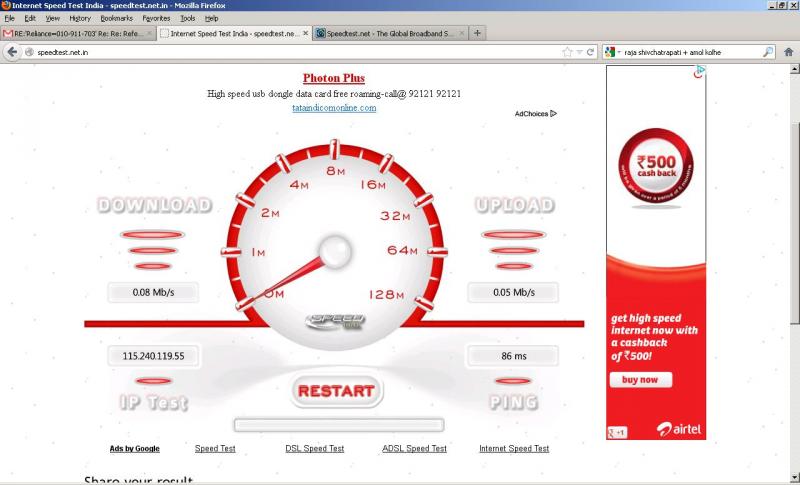Screen dimensions: 800x485
Task: Click the AdChoices icon near the ad
Action: (554, 114)
